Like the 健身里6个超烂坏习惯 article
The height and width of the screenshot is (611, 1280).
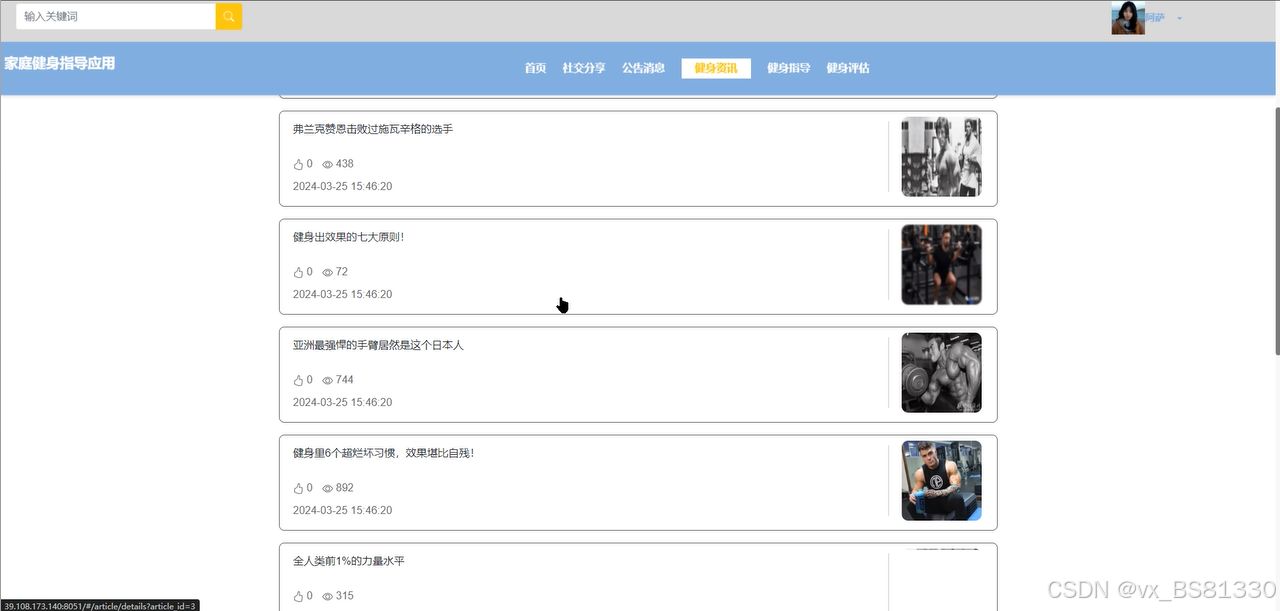[298, 488]
